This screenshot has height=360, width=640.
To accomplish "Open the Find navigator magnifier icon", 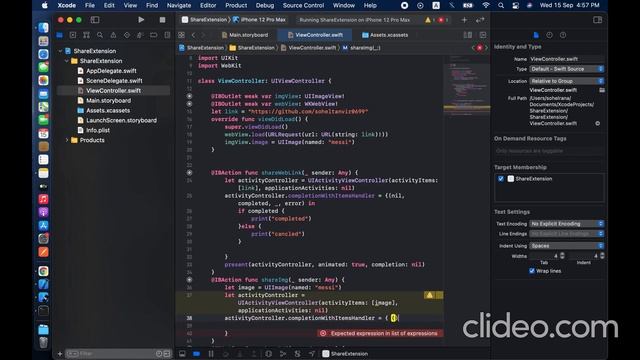I will point(100,35).
